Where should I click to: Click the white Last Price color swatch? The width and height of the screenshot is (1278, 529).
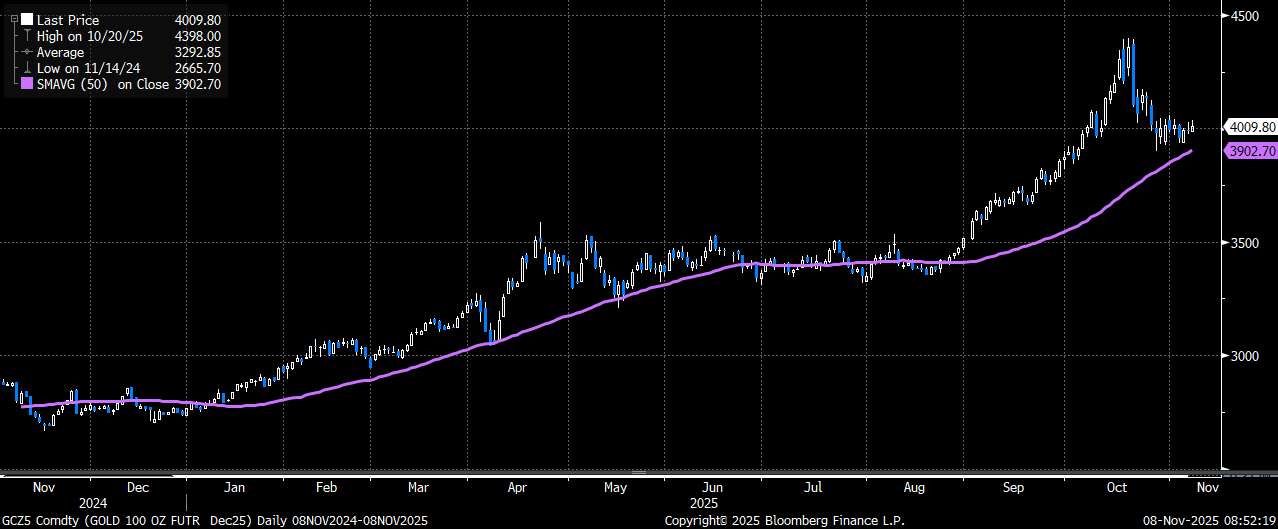click(x=26, y=20)
